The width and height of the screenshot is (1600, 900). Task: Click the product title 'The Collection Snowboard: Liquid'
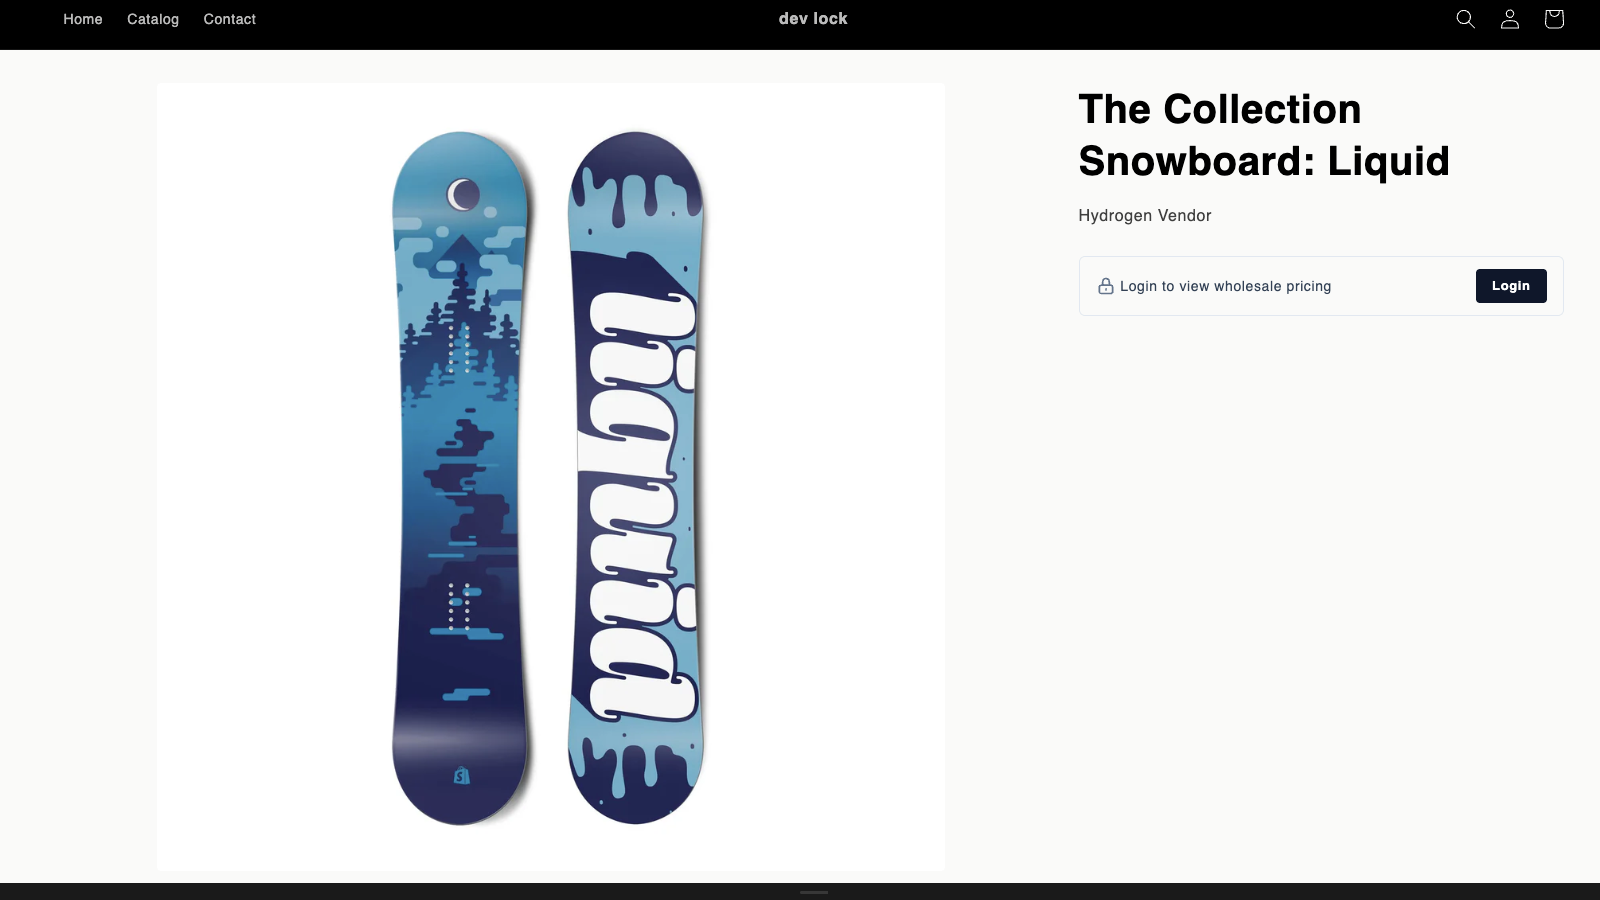(x=1264, y=135)
